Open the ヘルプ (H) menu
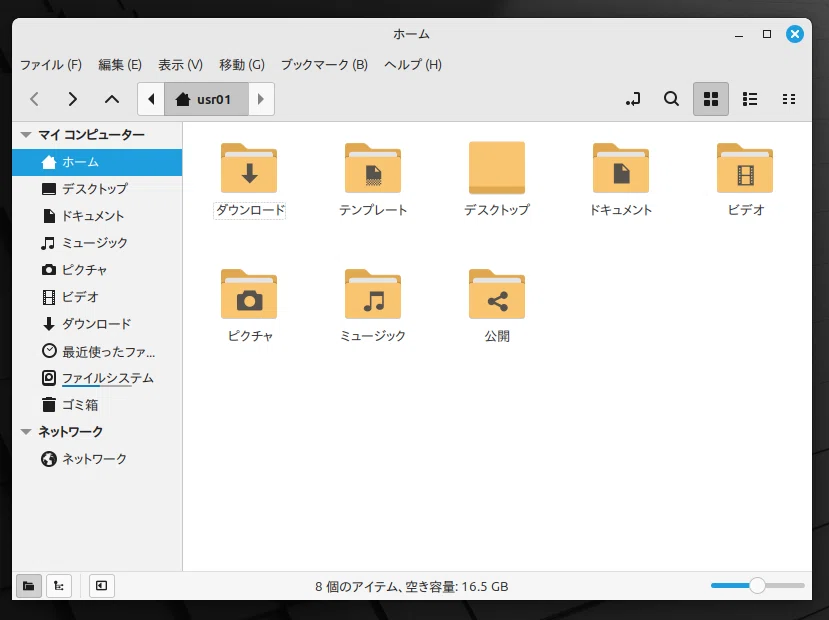The image size is (829, 620). 413,64
